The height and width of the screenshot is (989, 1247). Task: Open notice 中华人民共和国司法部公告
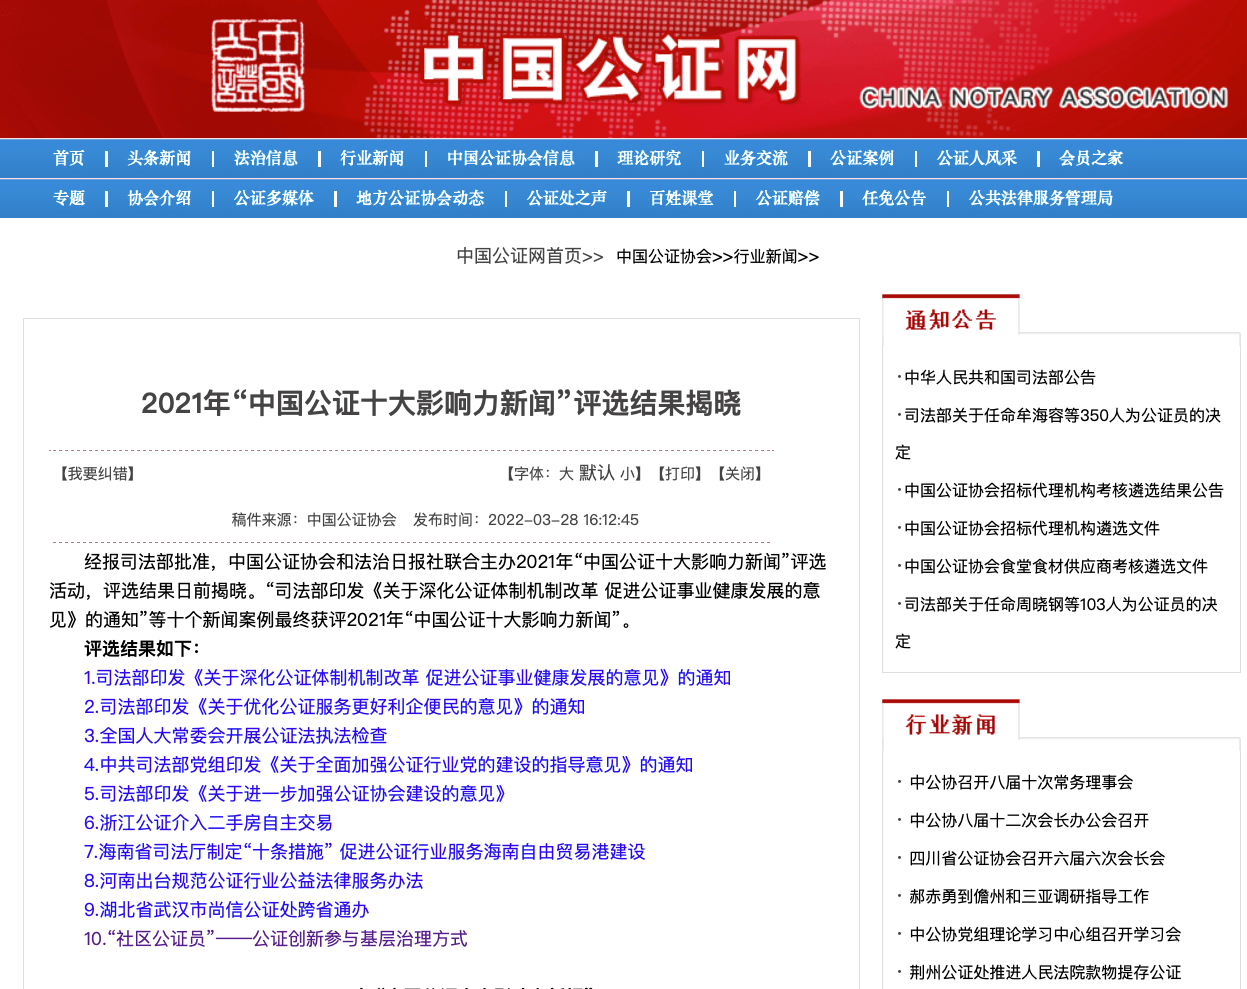[1000, 377]
